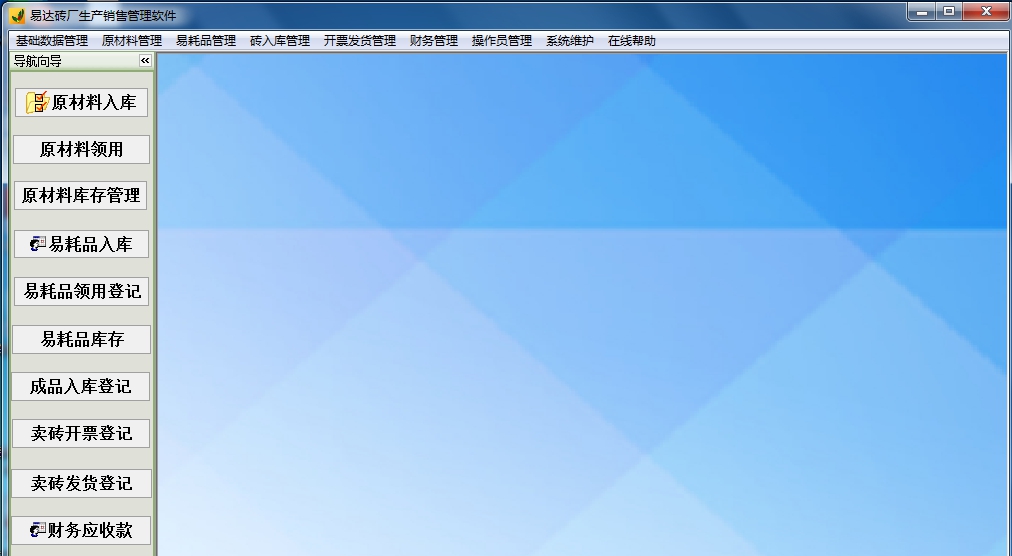Viewport: 1012px width, 556px height.
Task: Open the 易耗品管理 menu
Action: click(x=206, y=41)
